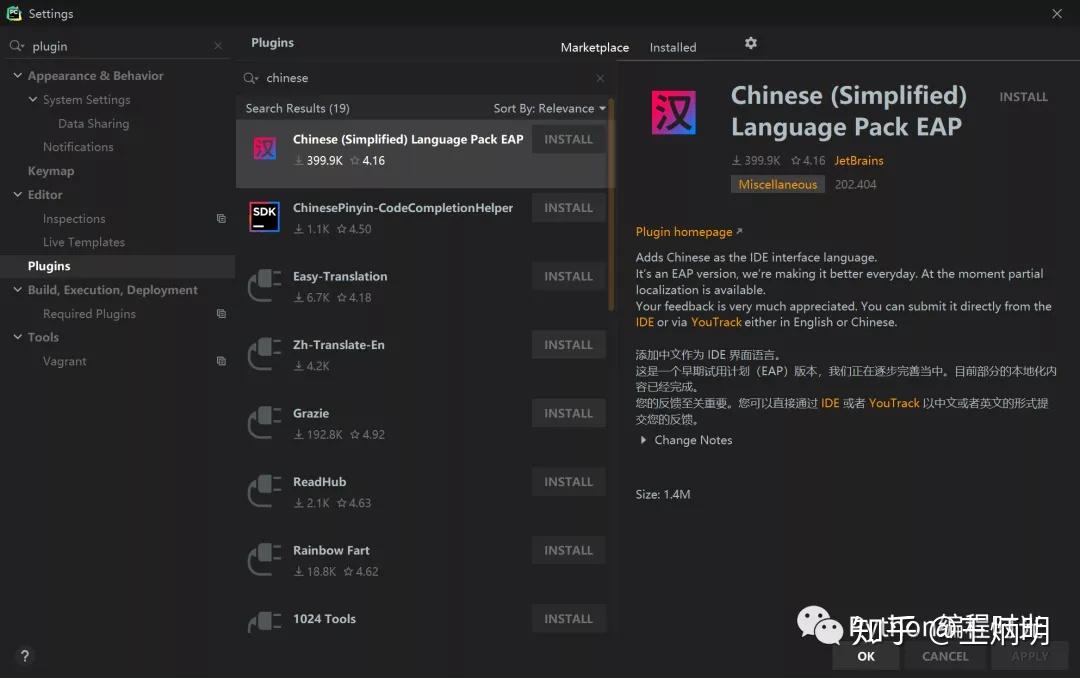Install the Grazie plugin

click(x=568, y=412)
